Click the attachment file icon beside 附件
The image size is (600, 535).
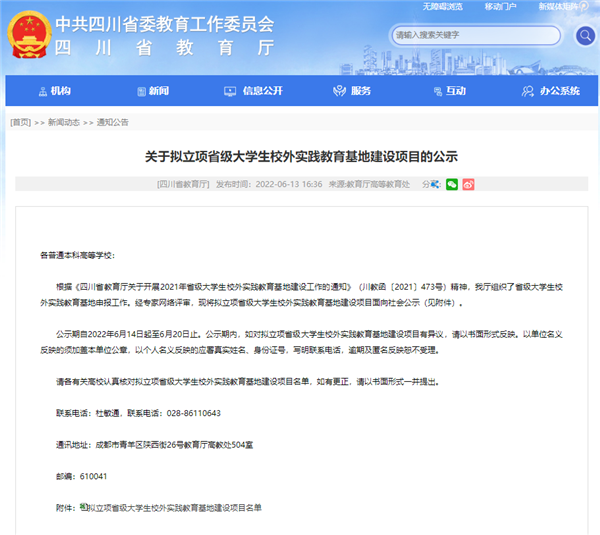[x=82, y=507]
